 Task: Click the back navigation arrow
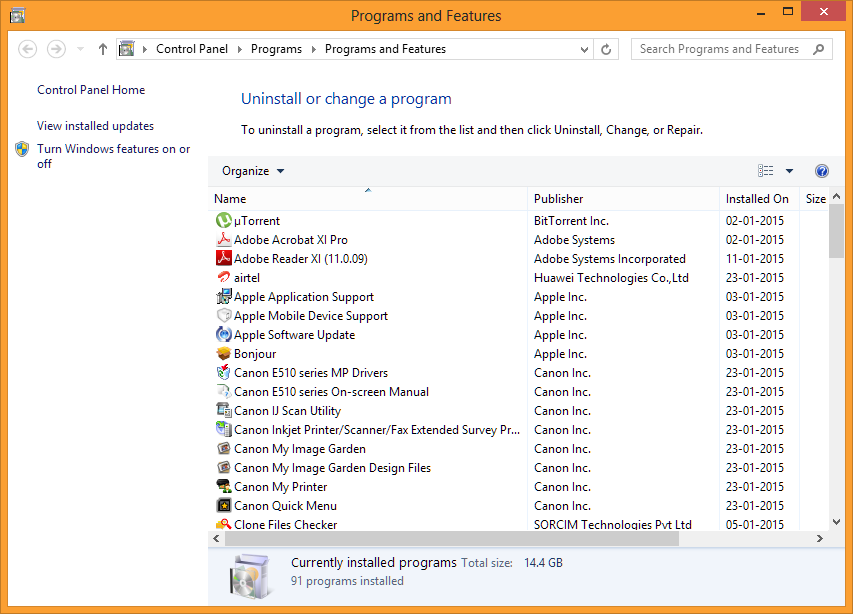[x=28, y=49]
